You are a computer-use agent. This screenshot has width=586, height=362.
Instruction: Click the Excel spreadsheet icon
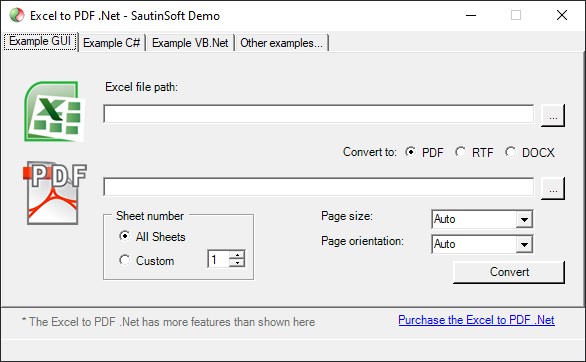click(55, 111)
